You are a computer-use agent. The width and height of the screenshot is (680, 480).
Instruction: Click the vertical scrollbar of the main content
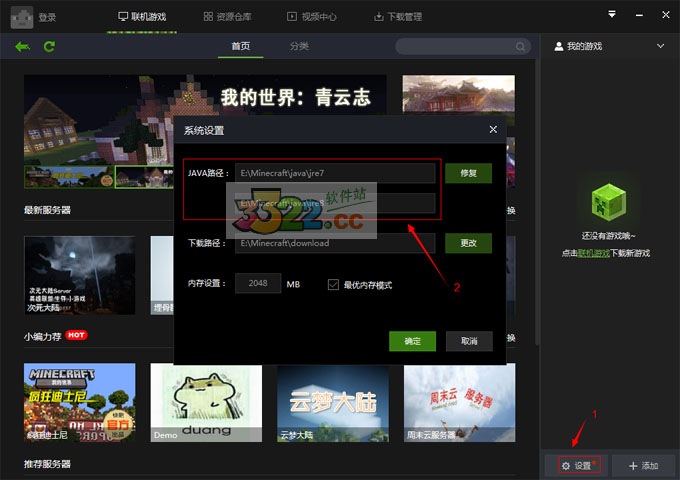[x=537, y=202]
